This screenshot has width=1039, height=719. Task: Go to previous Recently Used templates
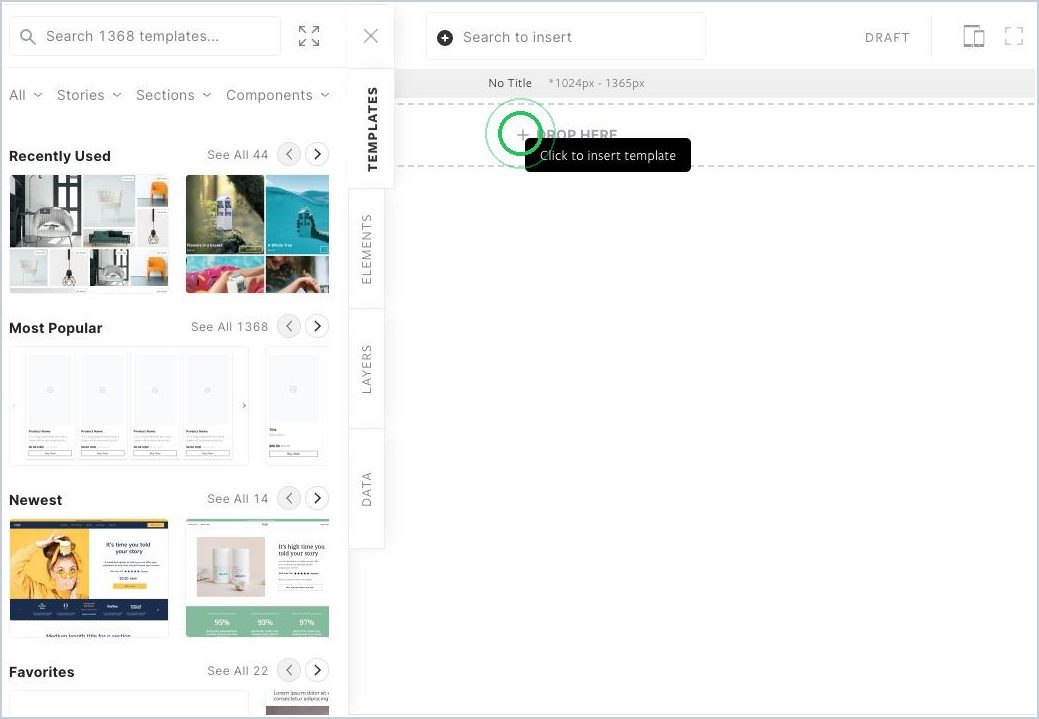(x=289, y=154)
